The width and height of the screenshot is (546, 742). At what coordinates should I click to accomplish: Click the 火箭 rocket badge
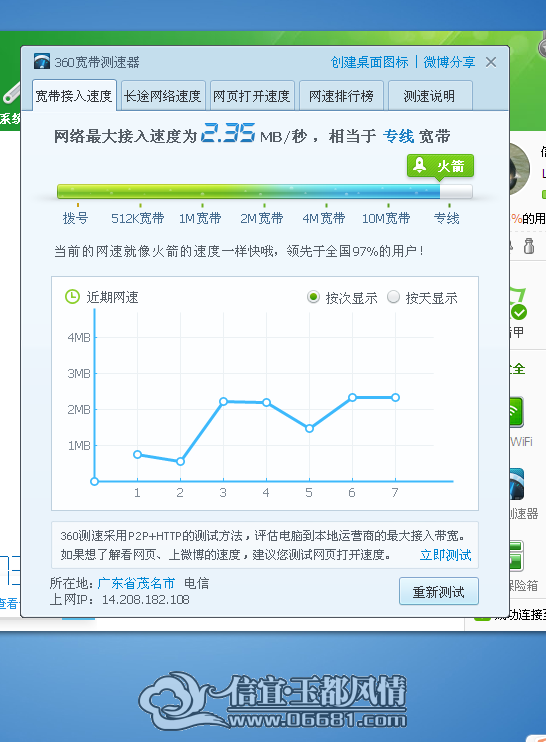point(440,167)
